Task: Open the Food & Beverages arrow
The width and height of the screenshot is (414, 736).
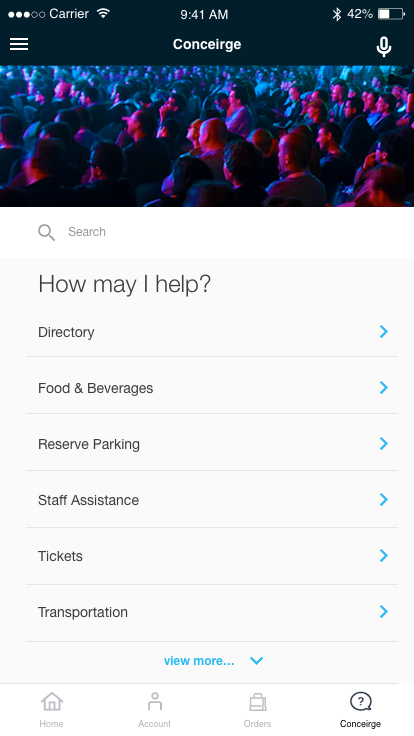Action: click(x=384, y=388)
